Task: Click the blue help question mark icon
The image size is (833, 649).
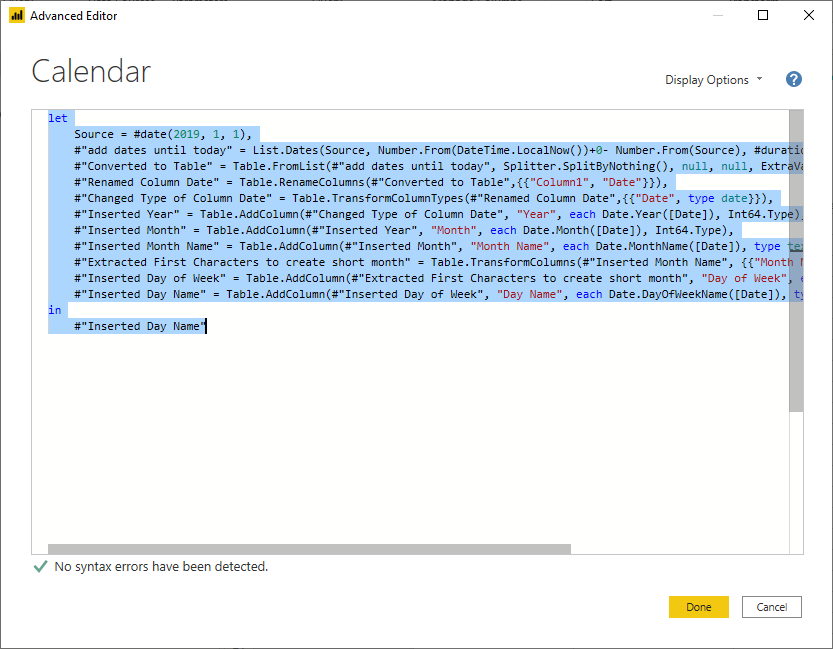Action: point(794,80)
